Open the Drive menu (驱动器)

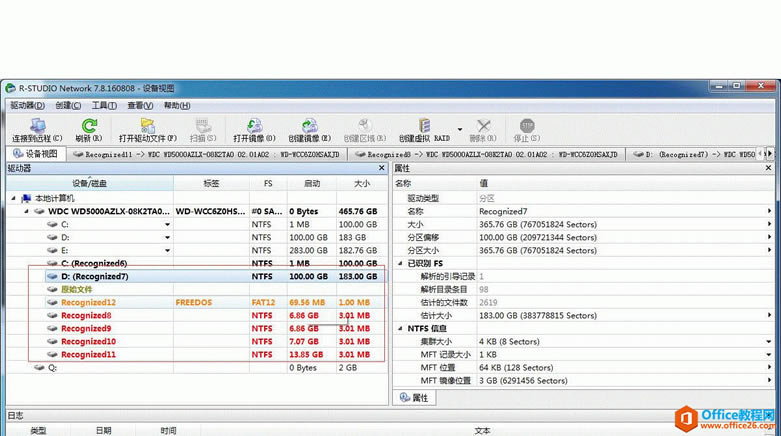(x=27, y=106)
